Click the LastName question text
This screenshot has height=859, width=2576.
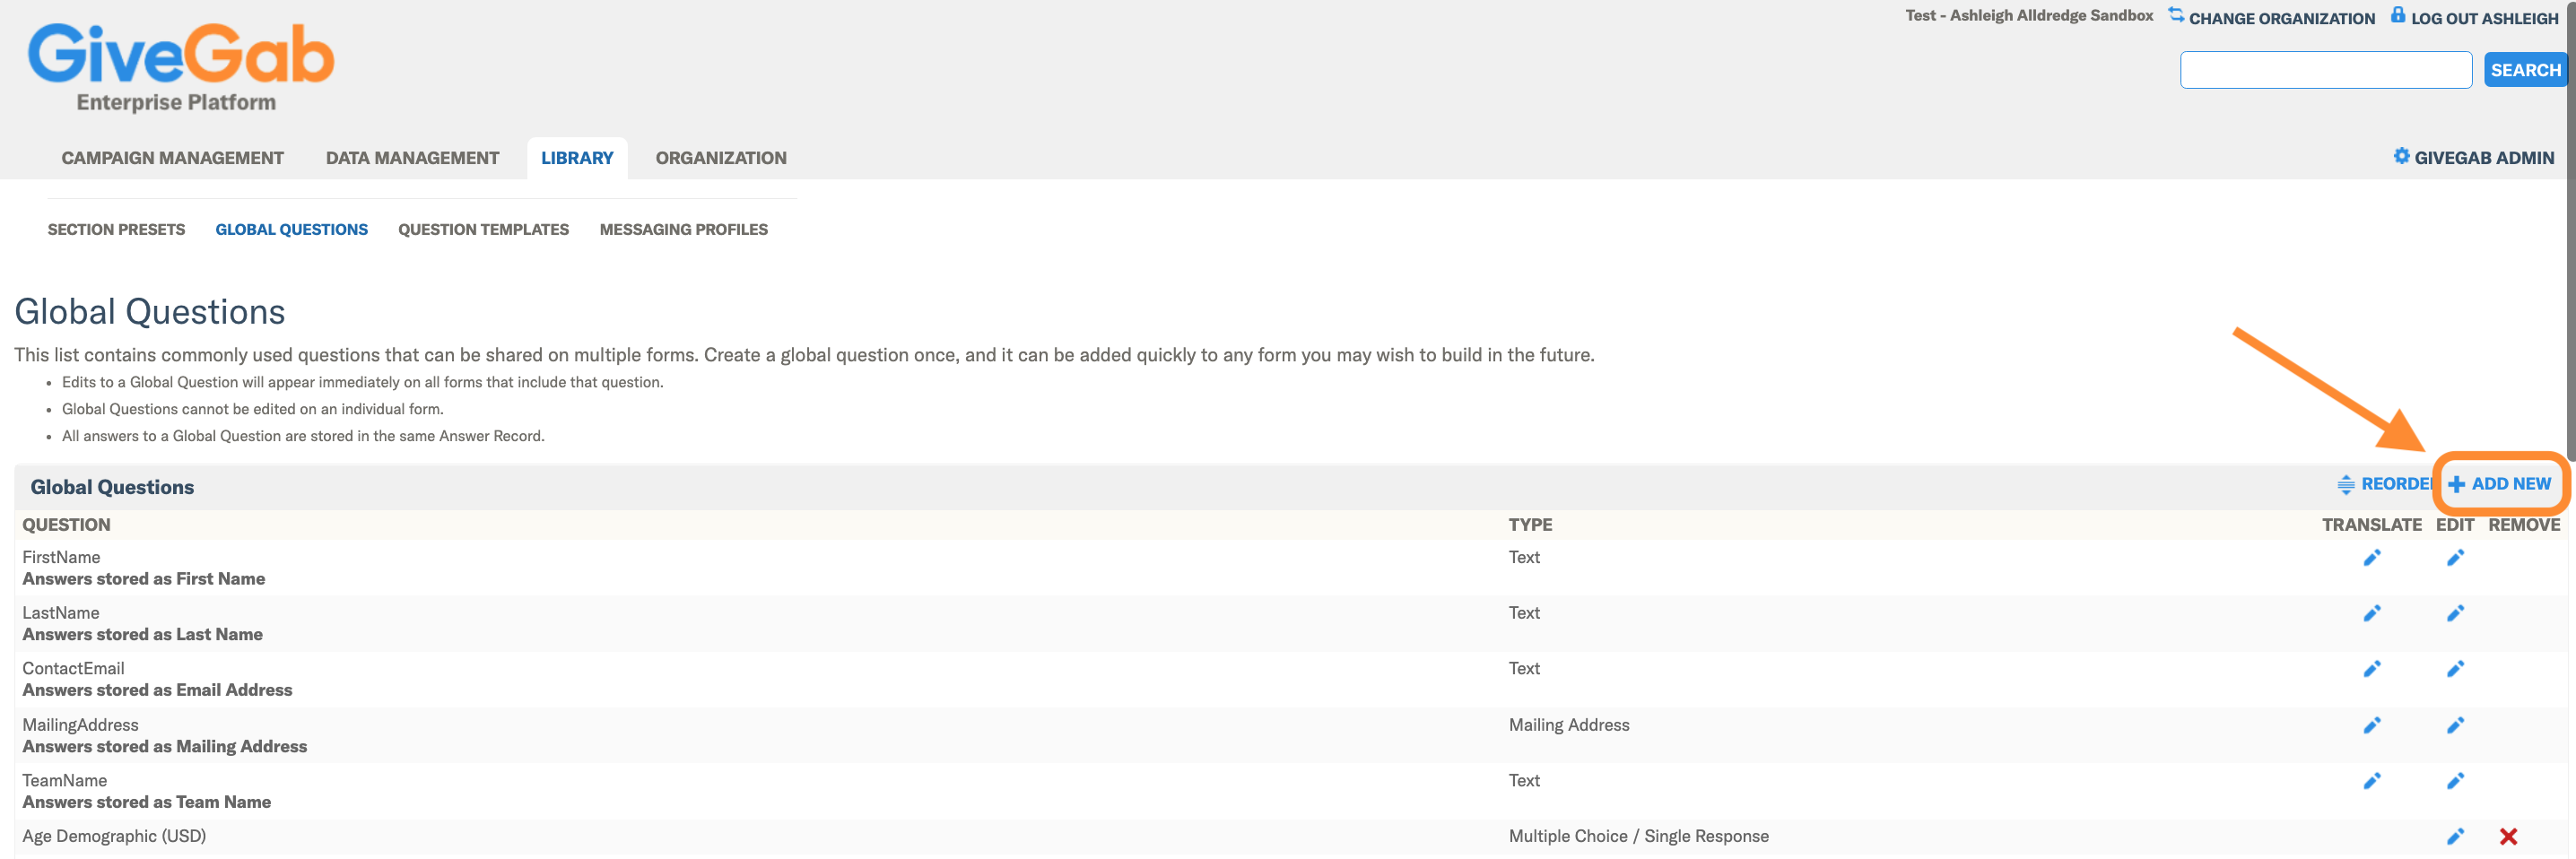pyautogui.click(x=60, y=613)
